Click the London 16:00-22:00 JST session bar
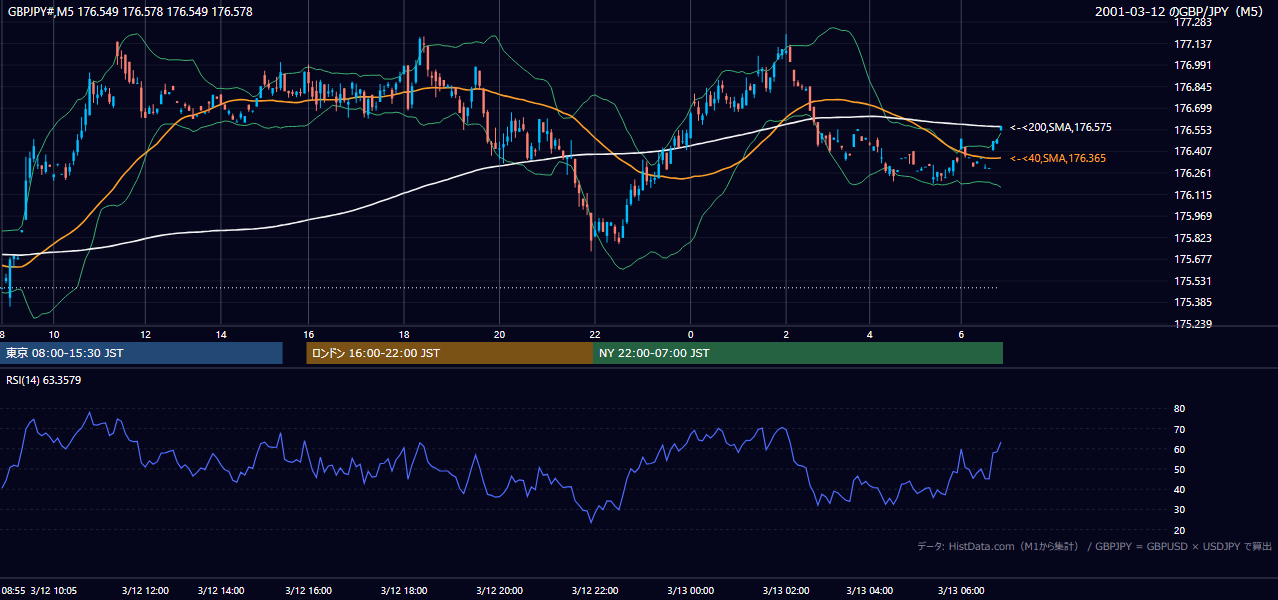Image resolution: width=1278 pixels, height=600 pixels. [x=450, y=353]
